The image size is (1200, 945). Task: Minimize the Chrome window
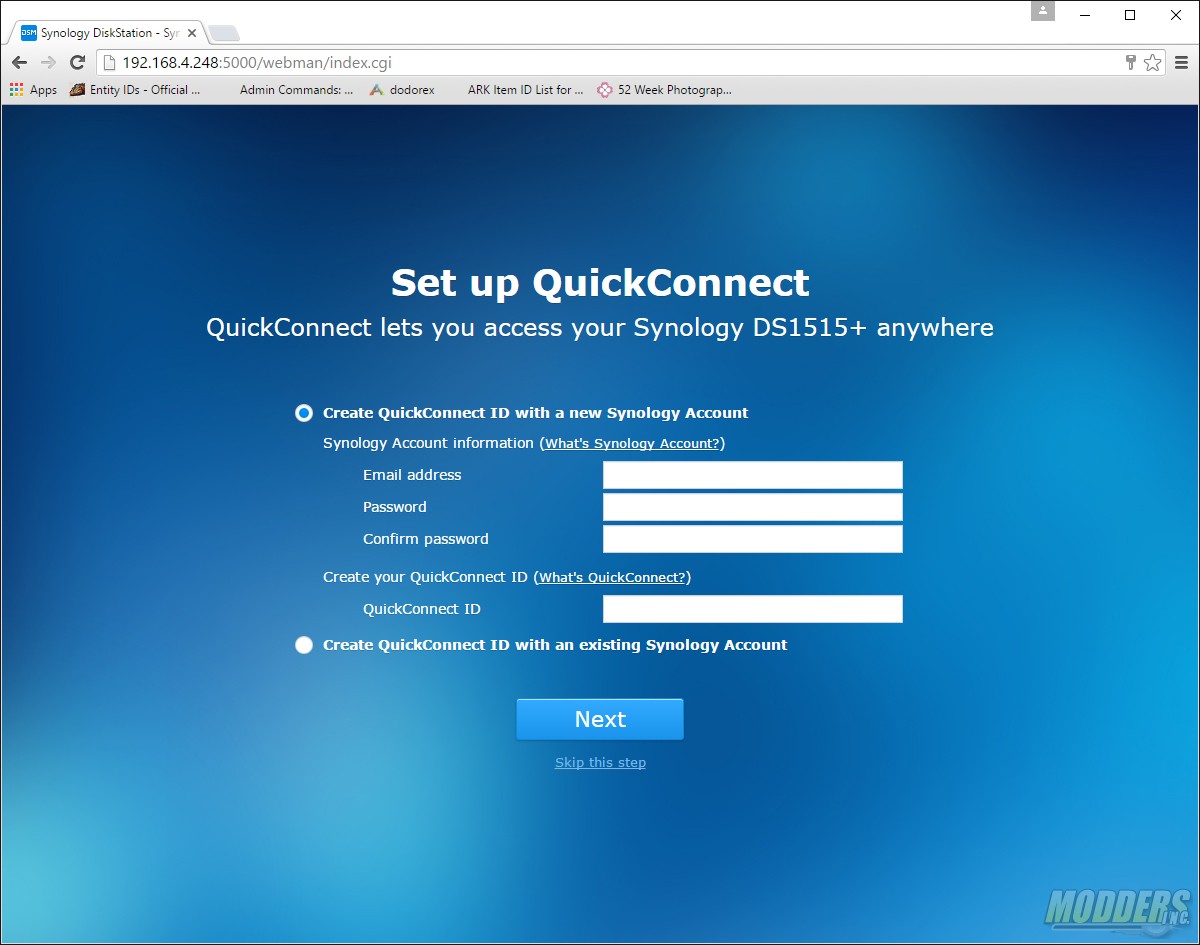click(1085, 15)
